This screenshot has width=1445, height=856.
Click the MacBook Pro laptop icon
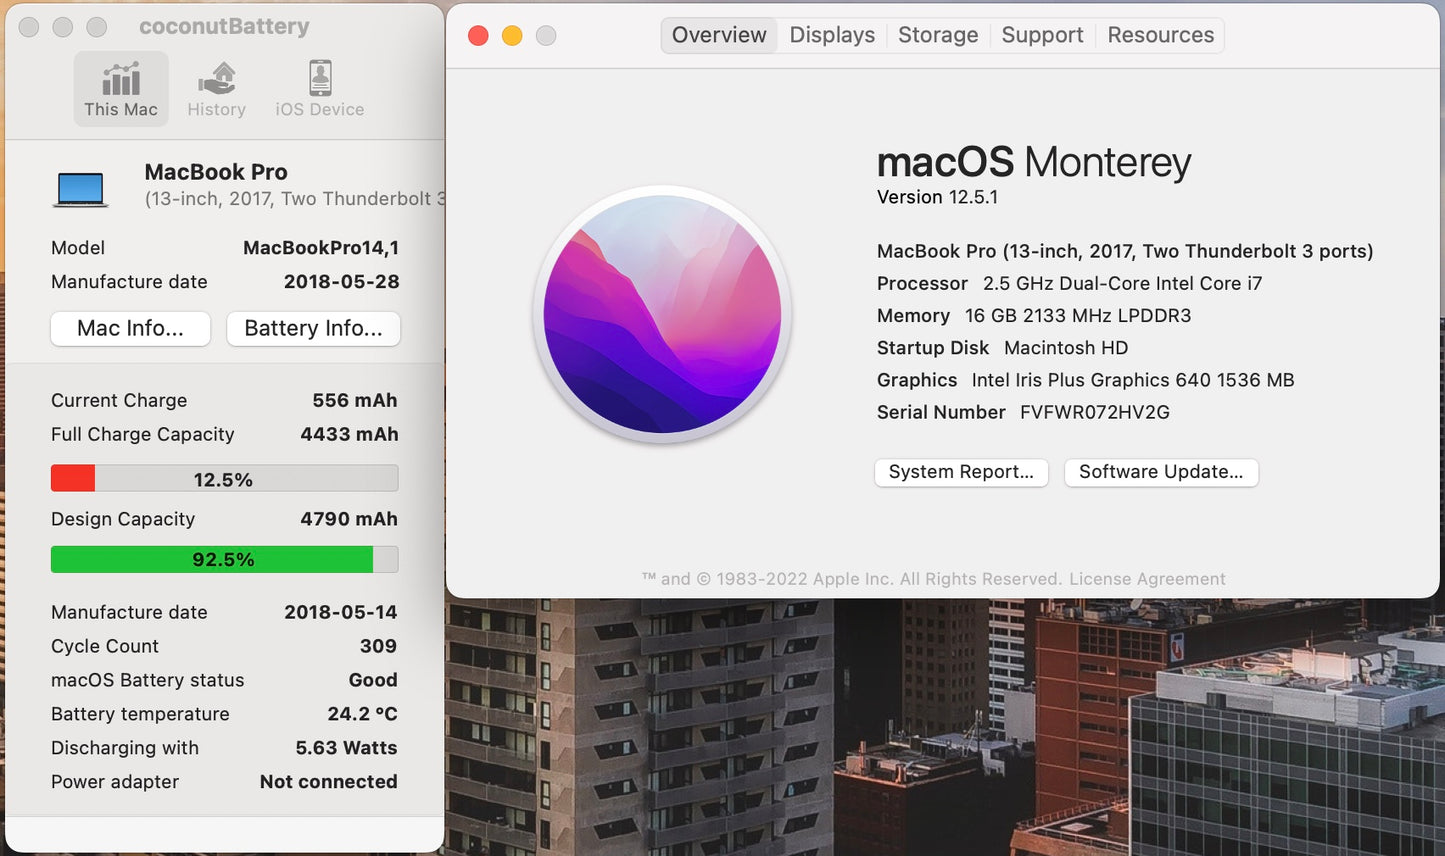pyautogui.click(x=80, y=188)
